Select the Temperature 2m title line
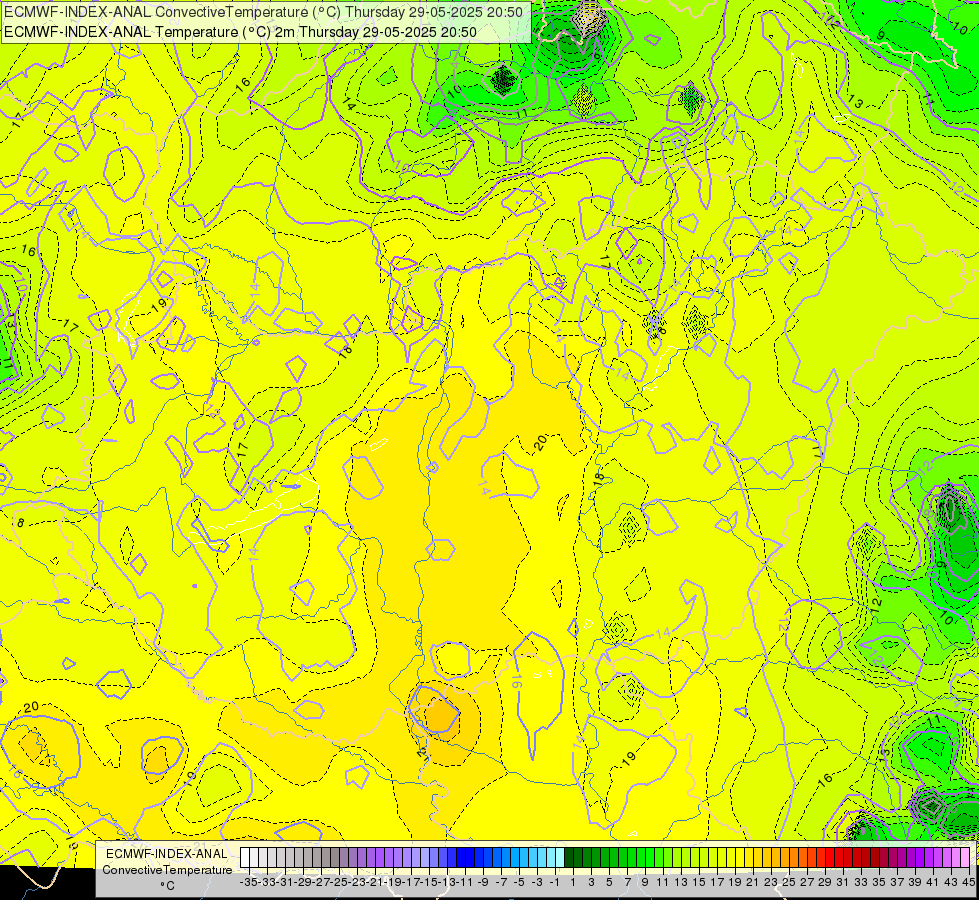Image resolution: width=979 pixels, height=900 pixels. pos(240,32)
